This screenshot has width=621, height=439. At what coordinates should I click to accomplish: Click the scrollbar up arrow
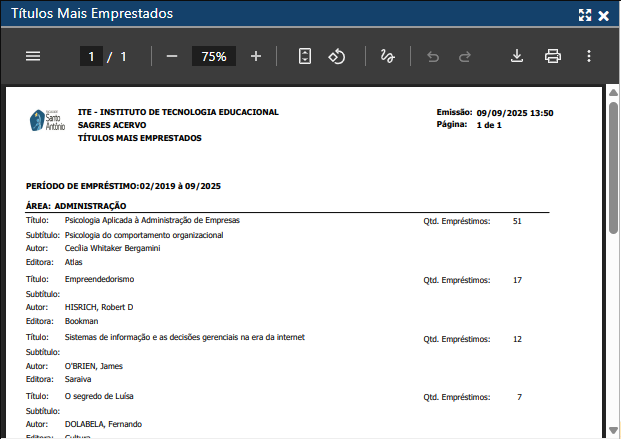(612, 93)
